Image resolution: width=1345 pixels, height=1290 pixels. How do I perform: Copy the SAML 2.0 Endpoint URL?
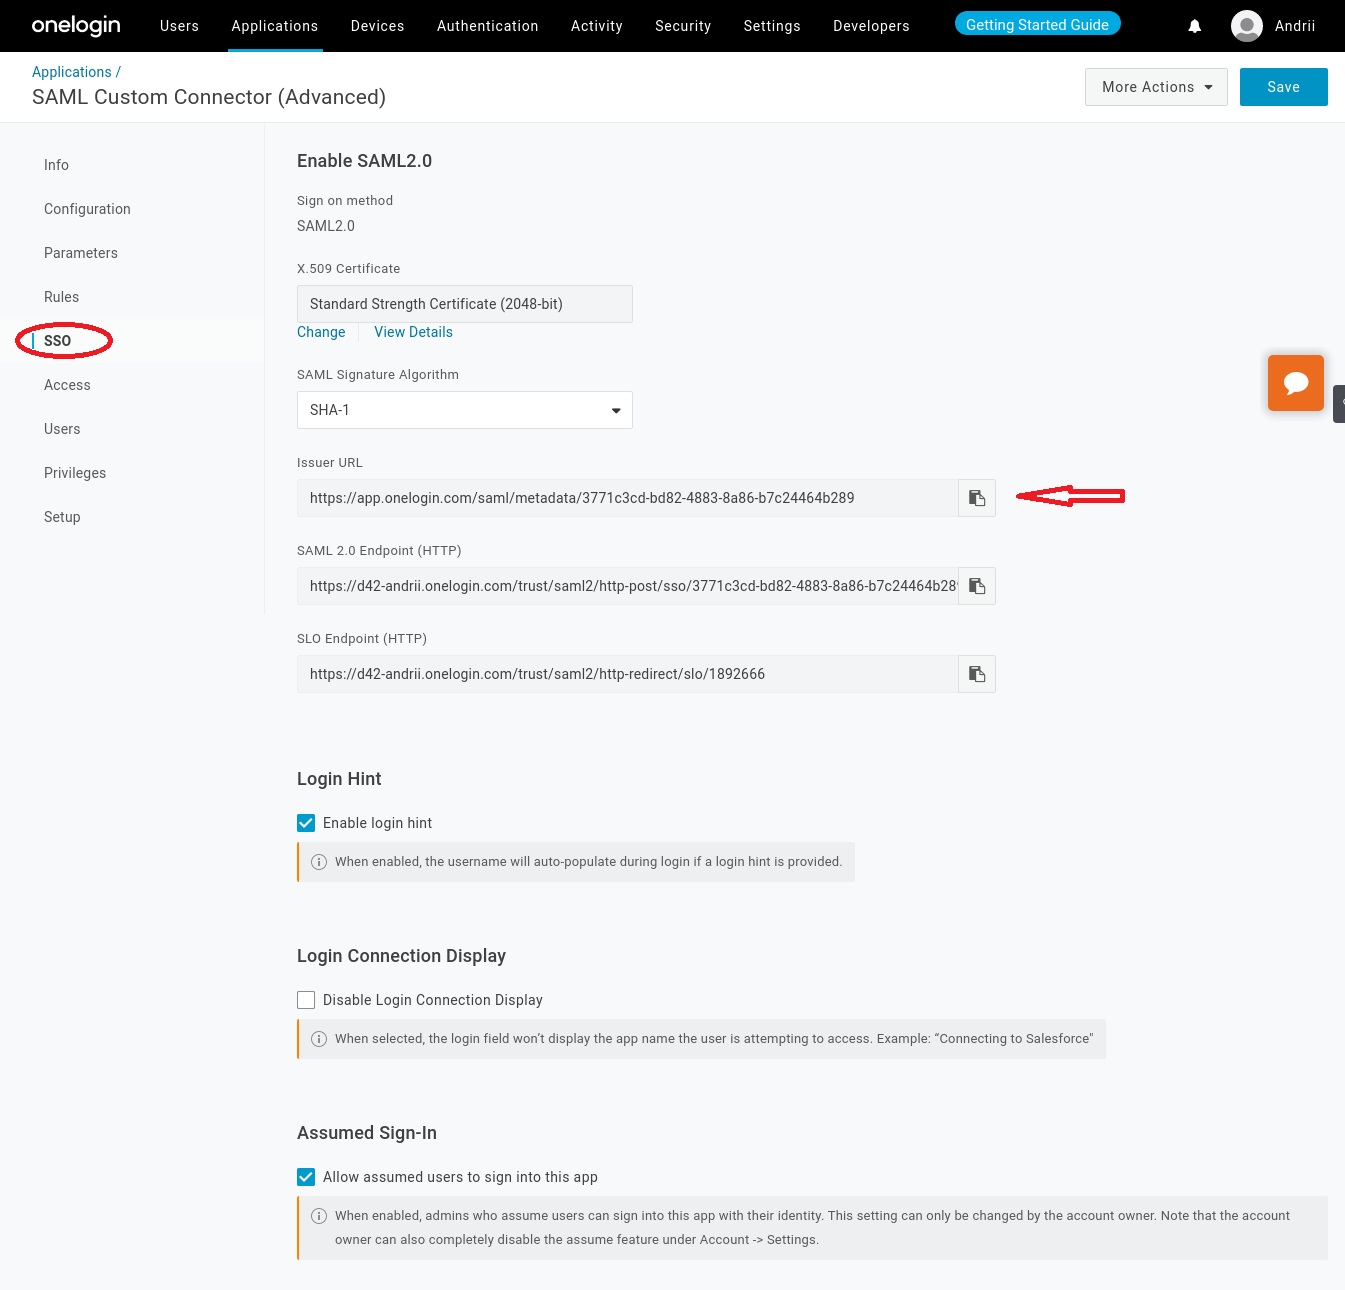[977, 586]
